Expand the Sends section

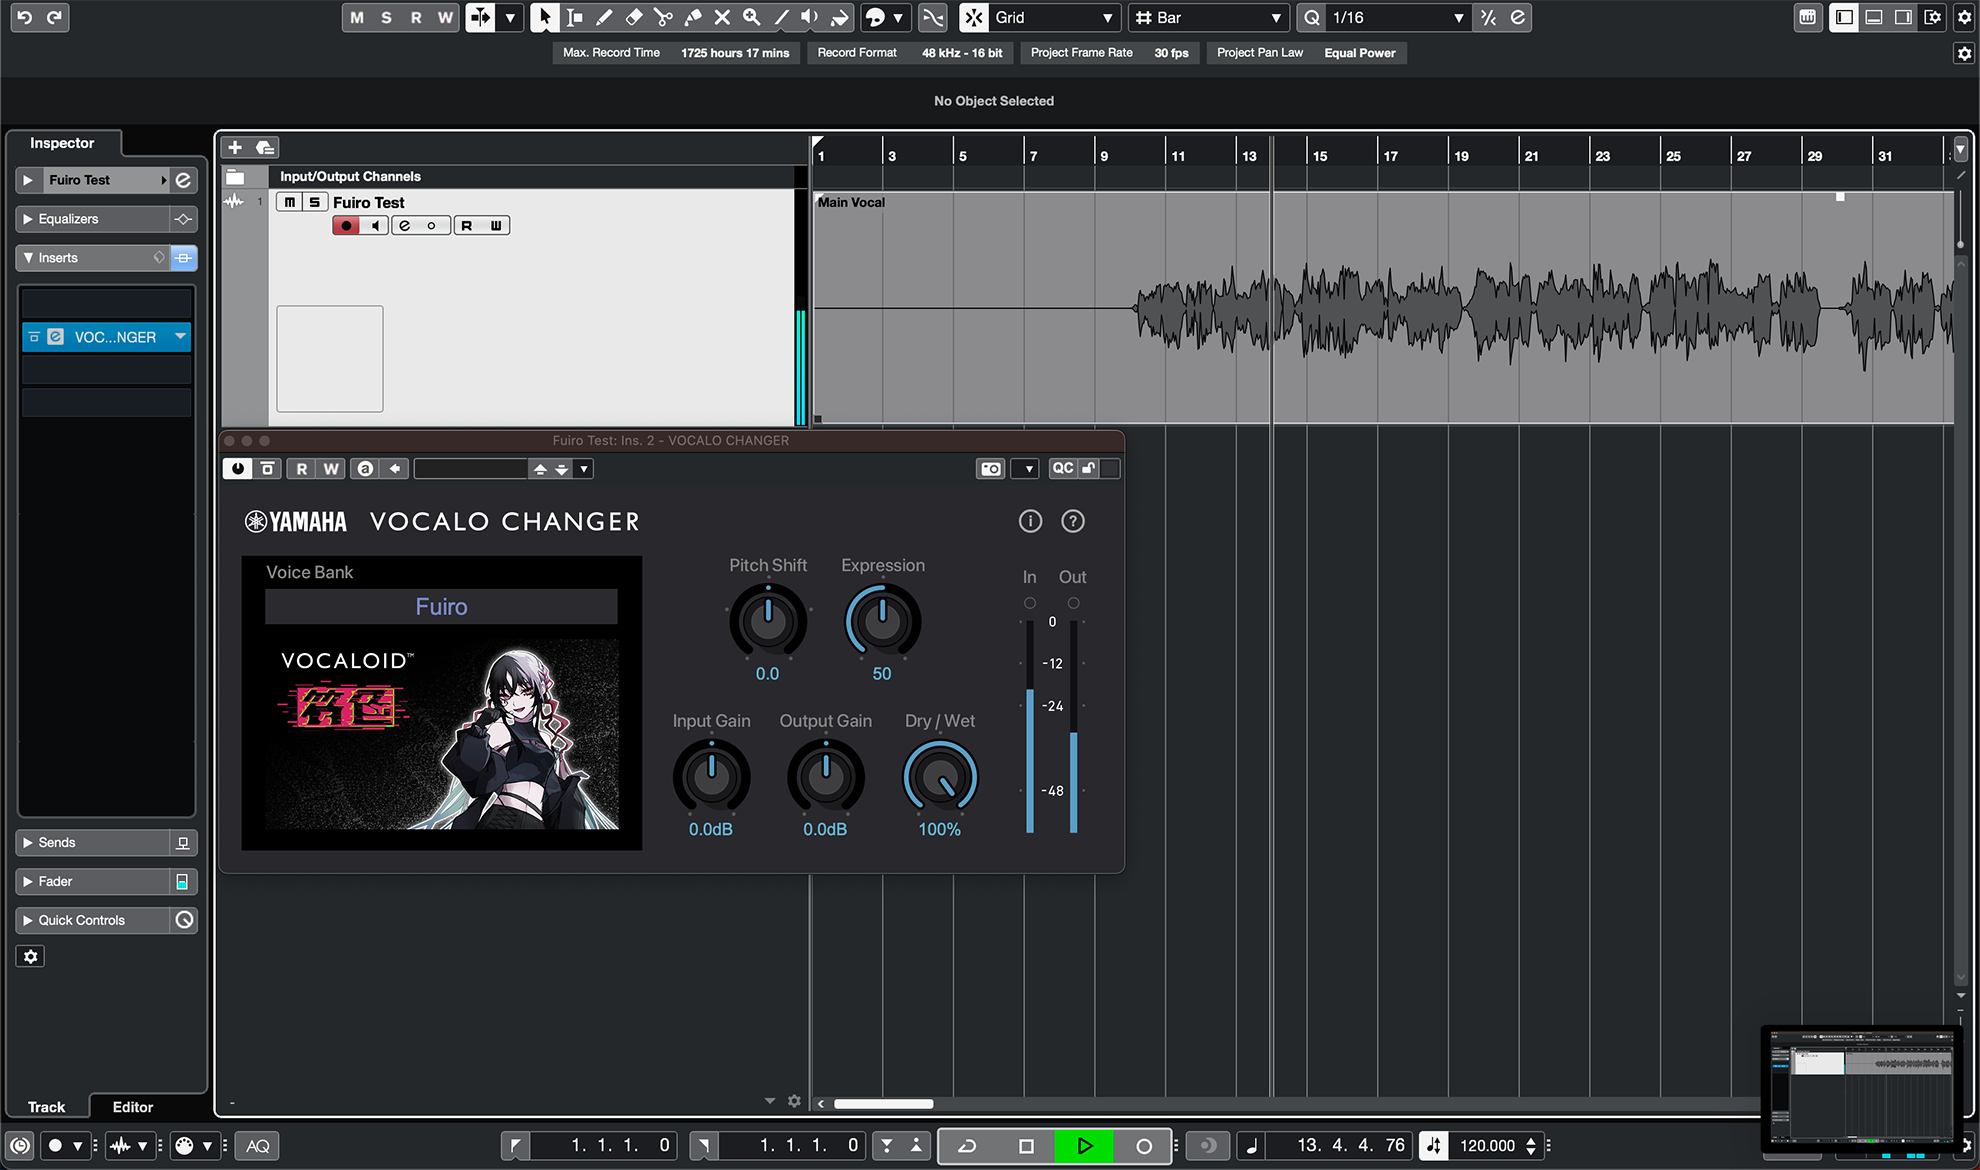(28, 842)
